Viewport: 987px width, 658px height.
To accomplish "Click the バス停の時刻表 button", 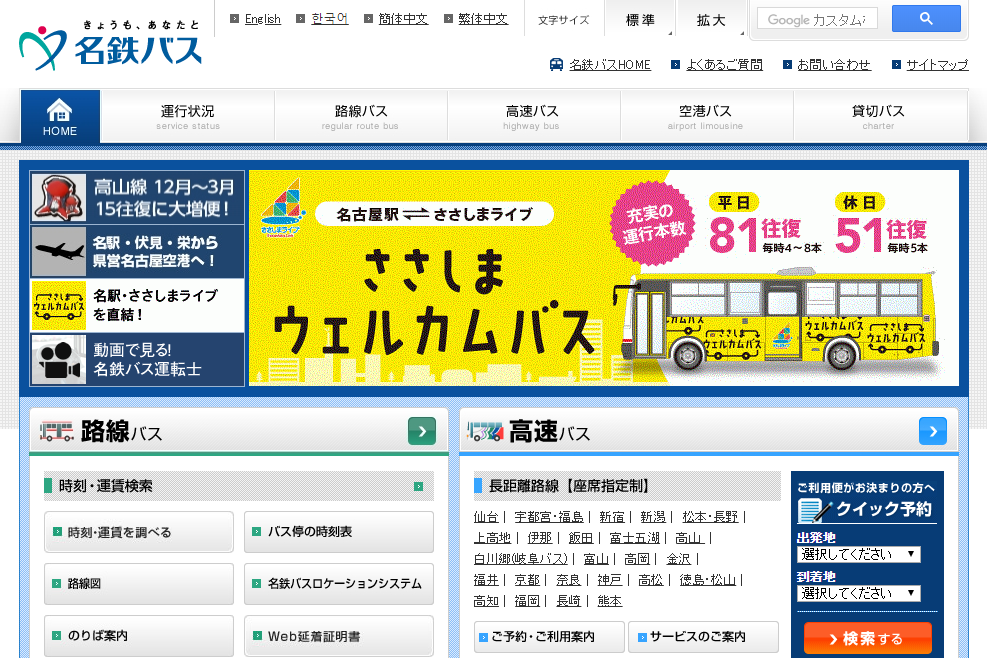I will coord(339,532).
